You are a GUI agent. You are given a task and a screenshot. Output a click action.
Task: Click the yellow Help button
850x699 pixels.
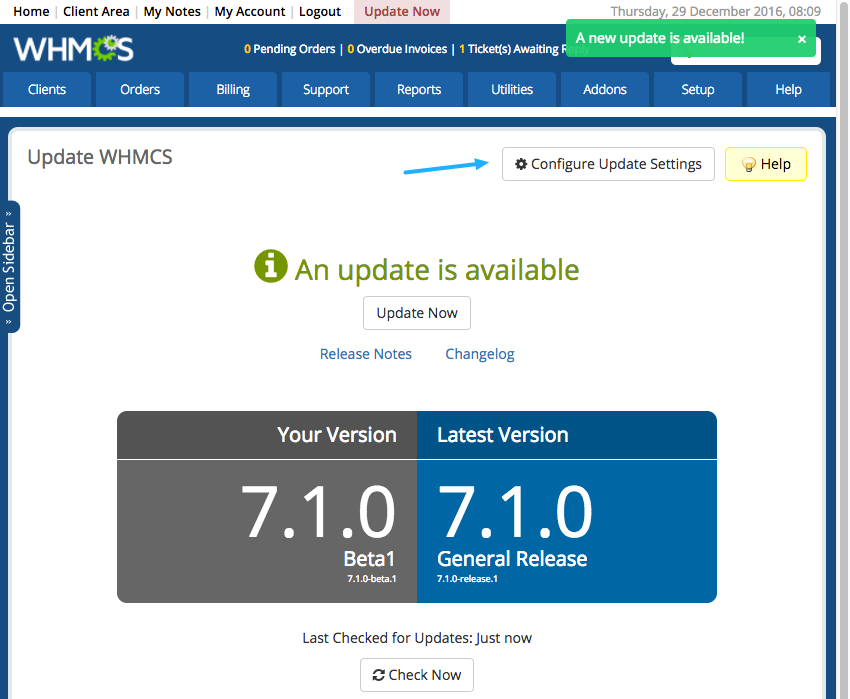(765, 164)
